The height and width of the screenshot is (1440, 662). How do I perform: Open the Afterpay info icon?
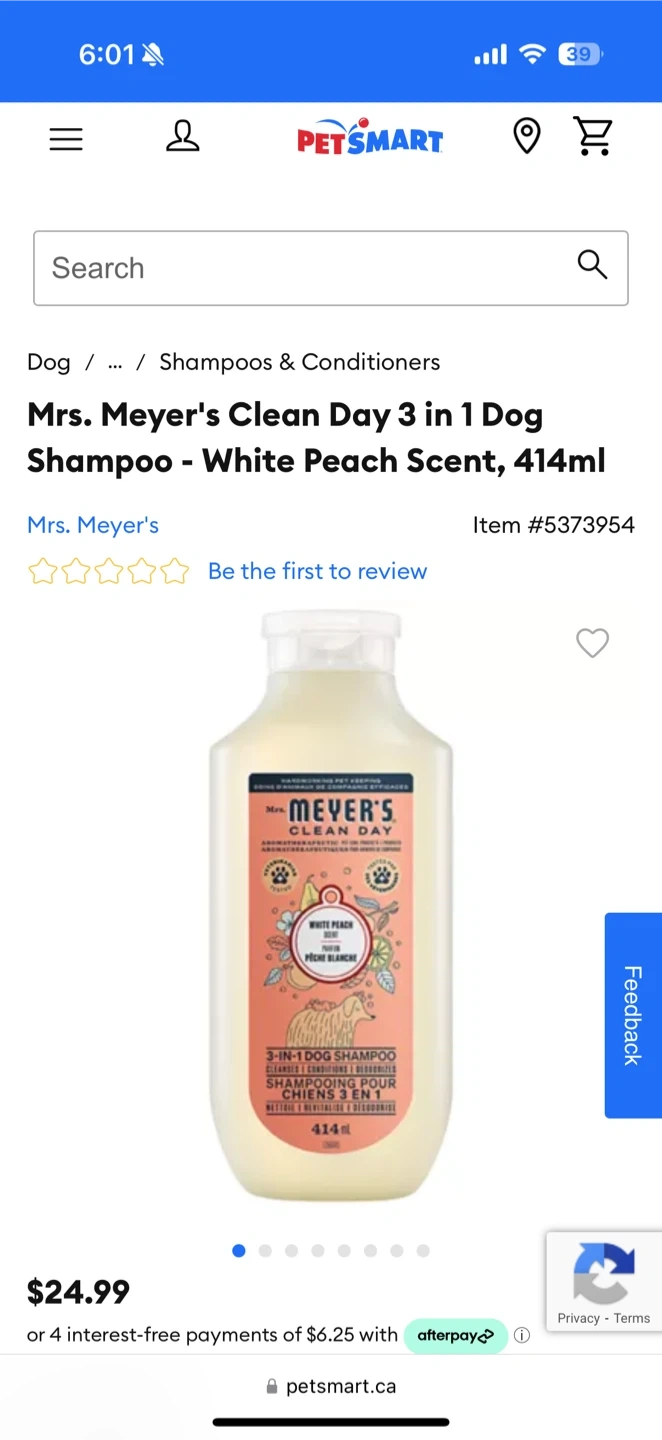[x=522, y=1335]
